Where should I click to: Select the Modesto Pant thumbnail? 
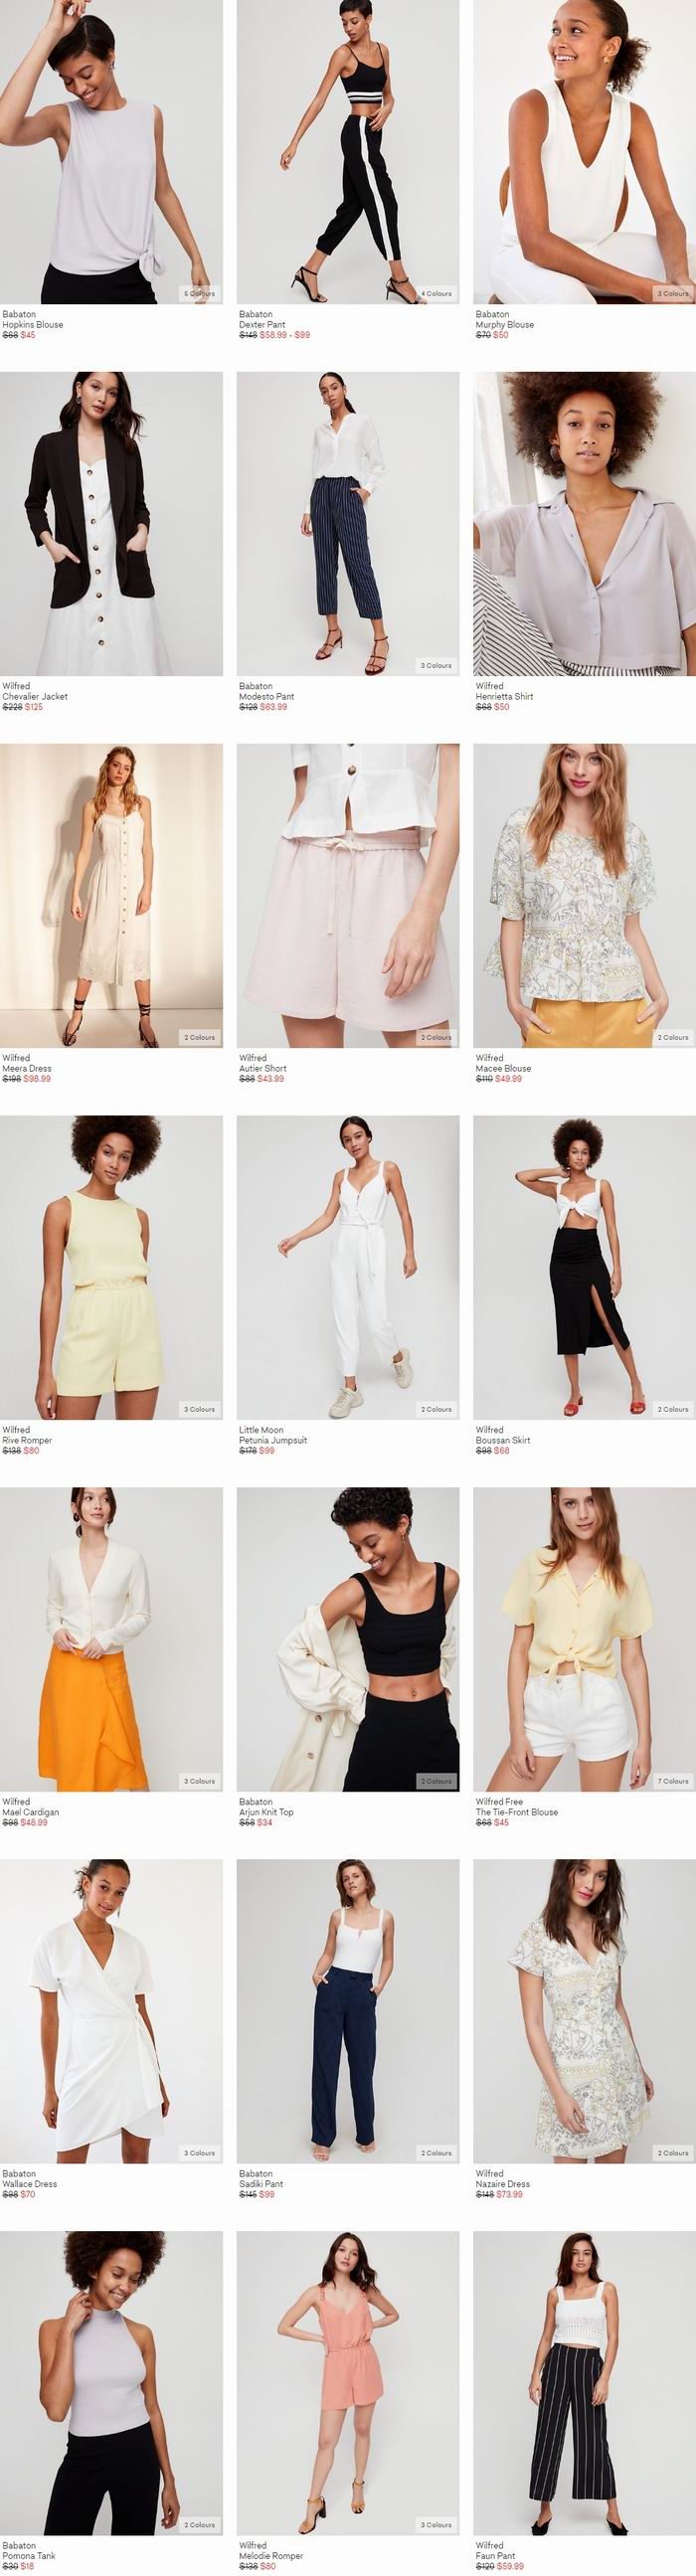[348, 524]
